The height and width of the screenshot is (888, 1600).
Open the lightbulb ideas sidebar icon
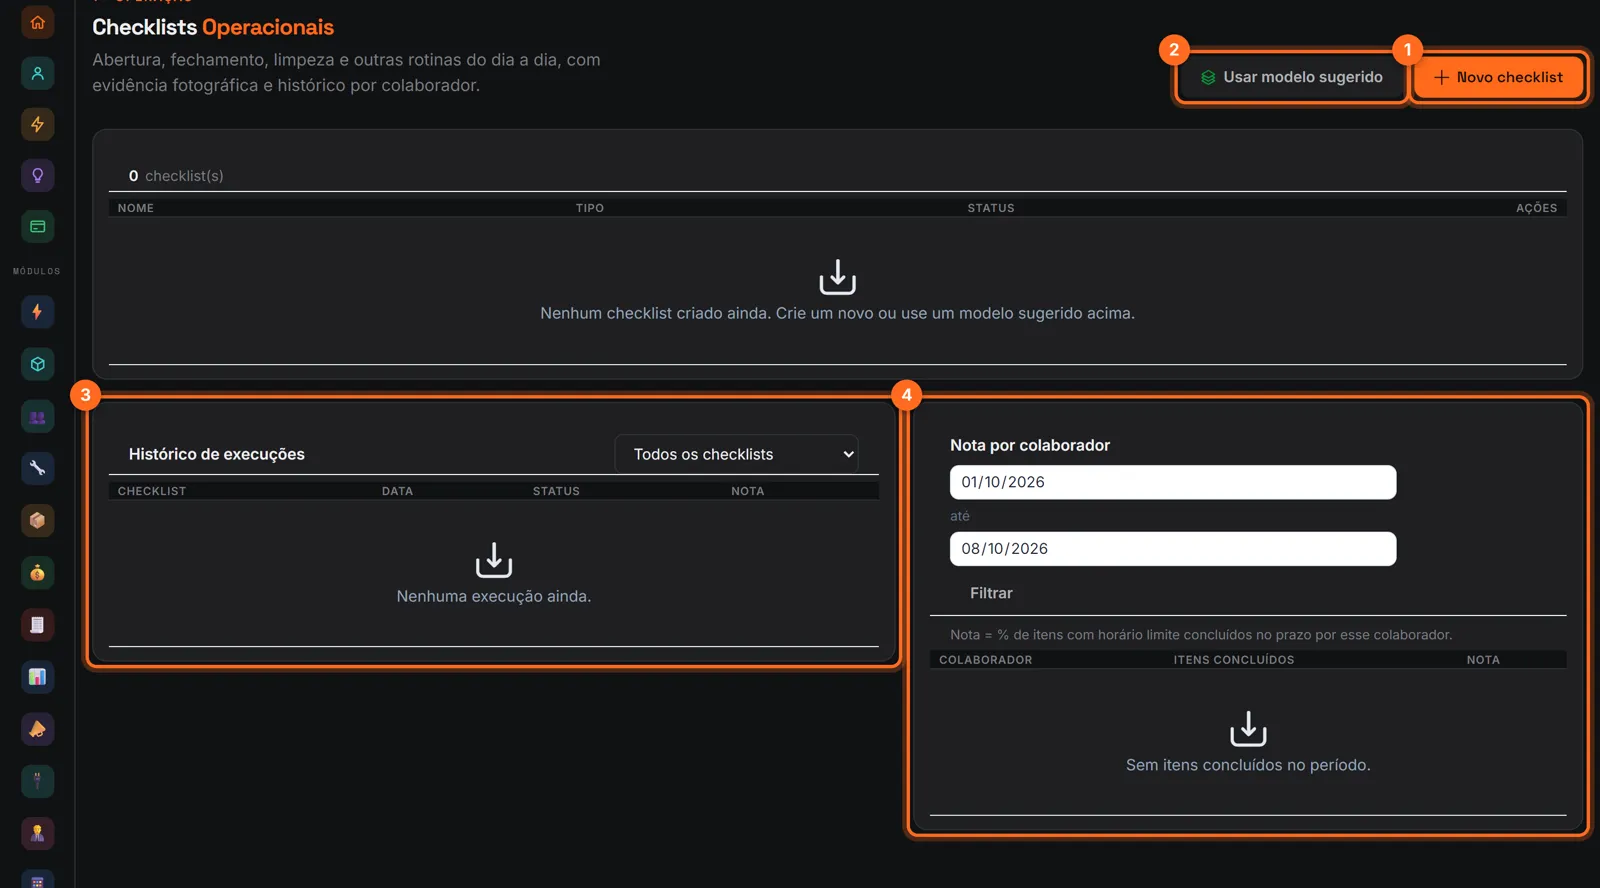[x=38, y=175]
